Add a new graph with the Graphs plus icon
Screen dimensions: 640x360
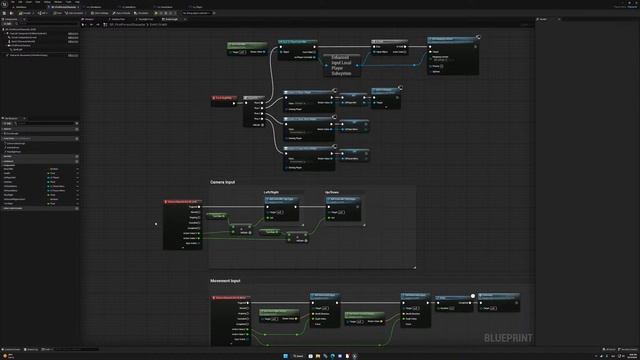pos(77,129)
